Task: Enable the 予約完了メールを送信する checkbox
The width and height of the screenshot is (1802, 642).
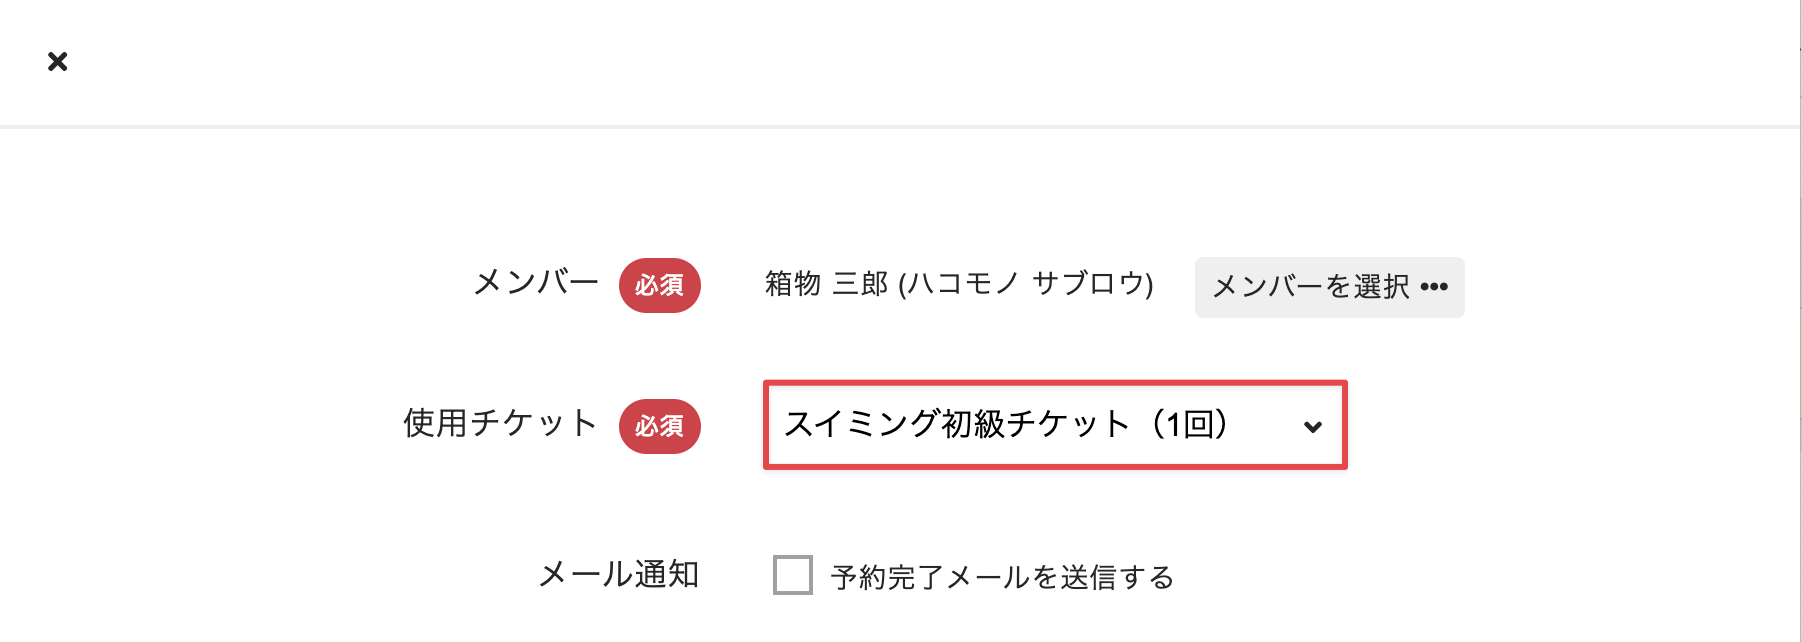Action: tap(792, 575)
